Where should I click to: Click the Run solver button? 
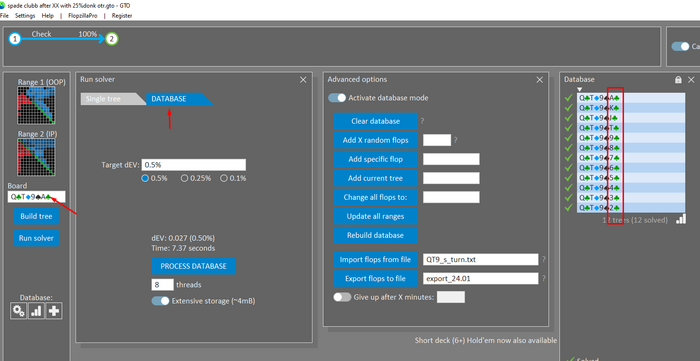[x=36, y=238]
